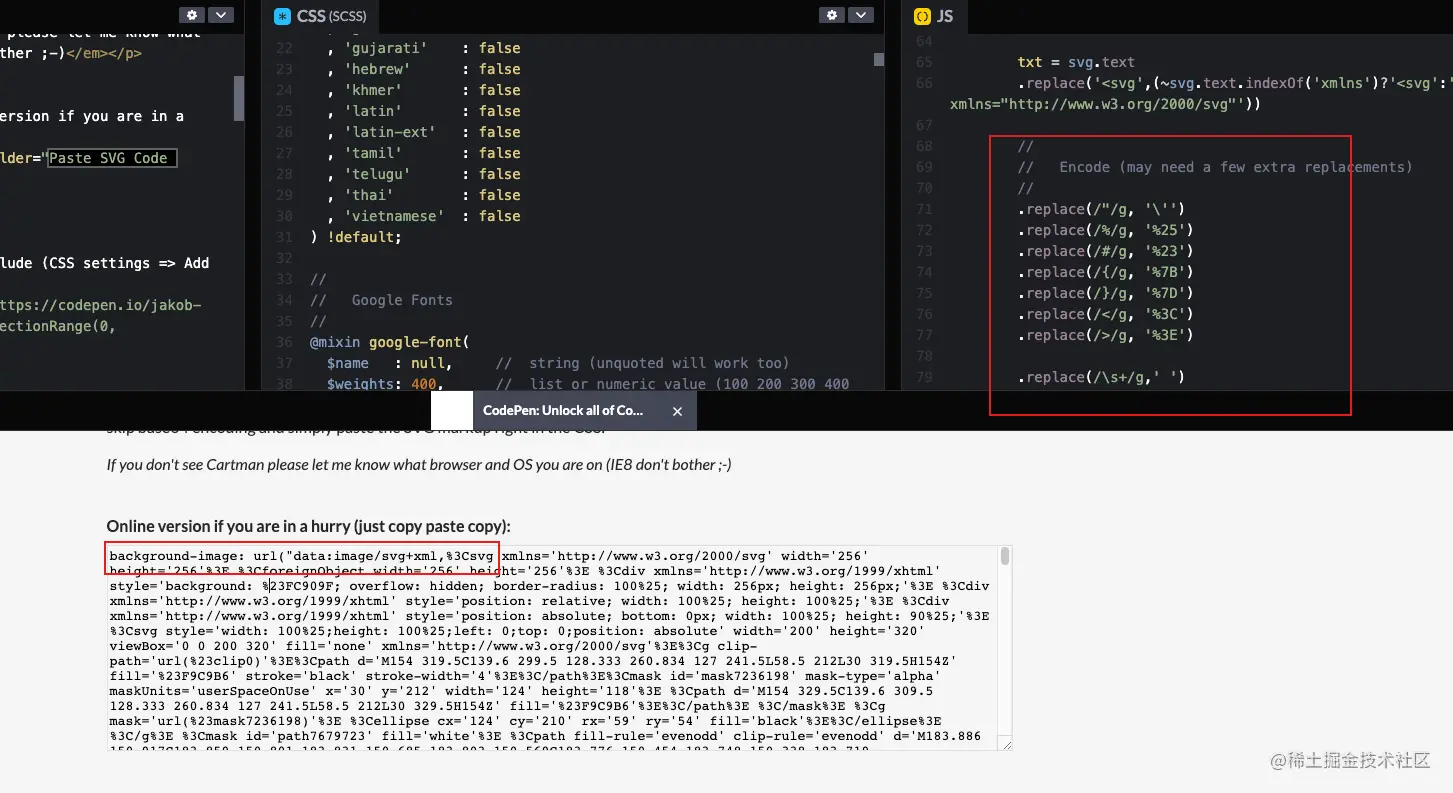Click the yellow JS icon

922,16
